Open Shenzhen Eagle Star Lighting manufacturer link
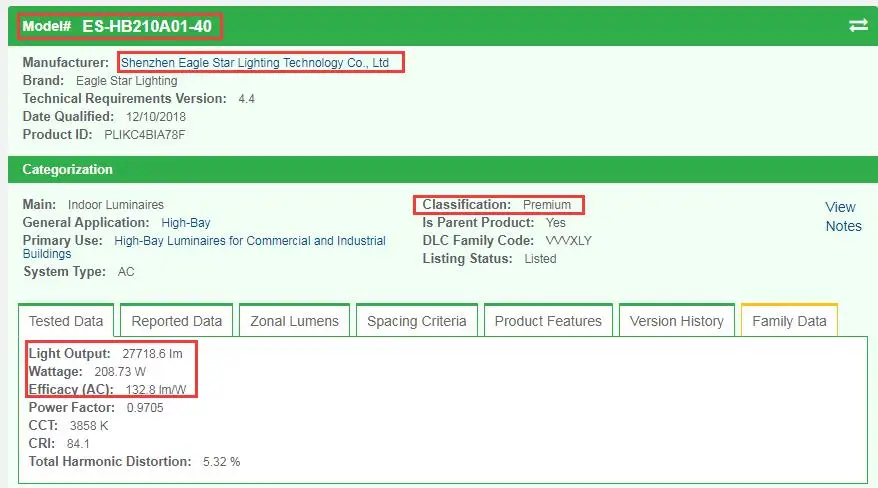This screenshot has height=488, width=878. point(255,63)
